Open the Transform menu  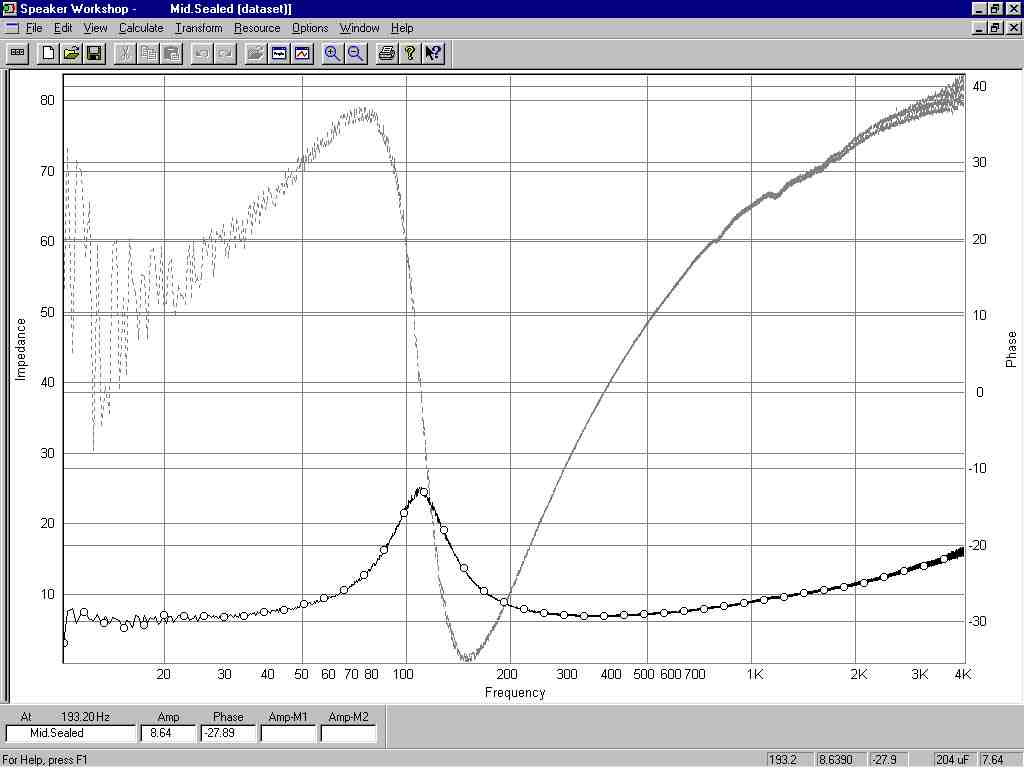pyautogui.click(x=198, y=28)
